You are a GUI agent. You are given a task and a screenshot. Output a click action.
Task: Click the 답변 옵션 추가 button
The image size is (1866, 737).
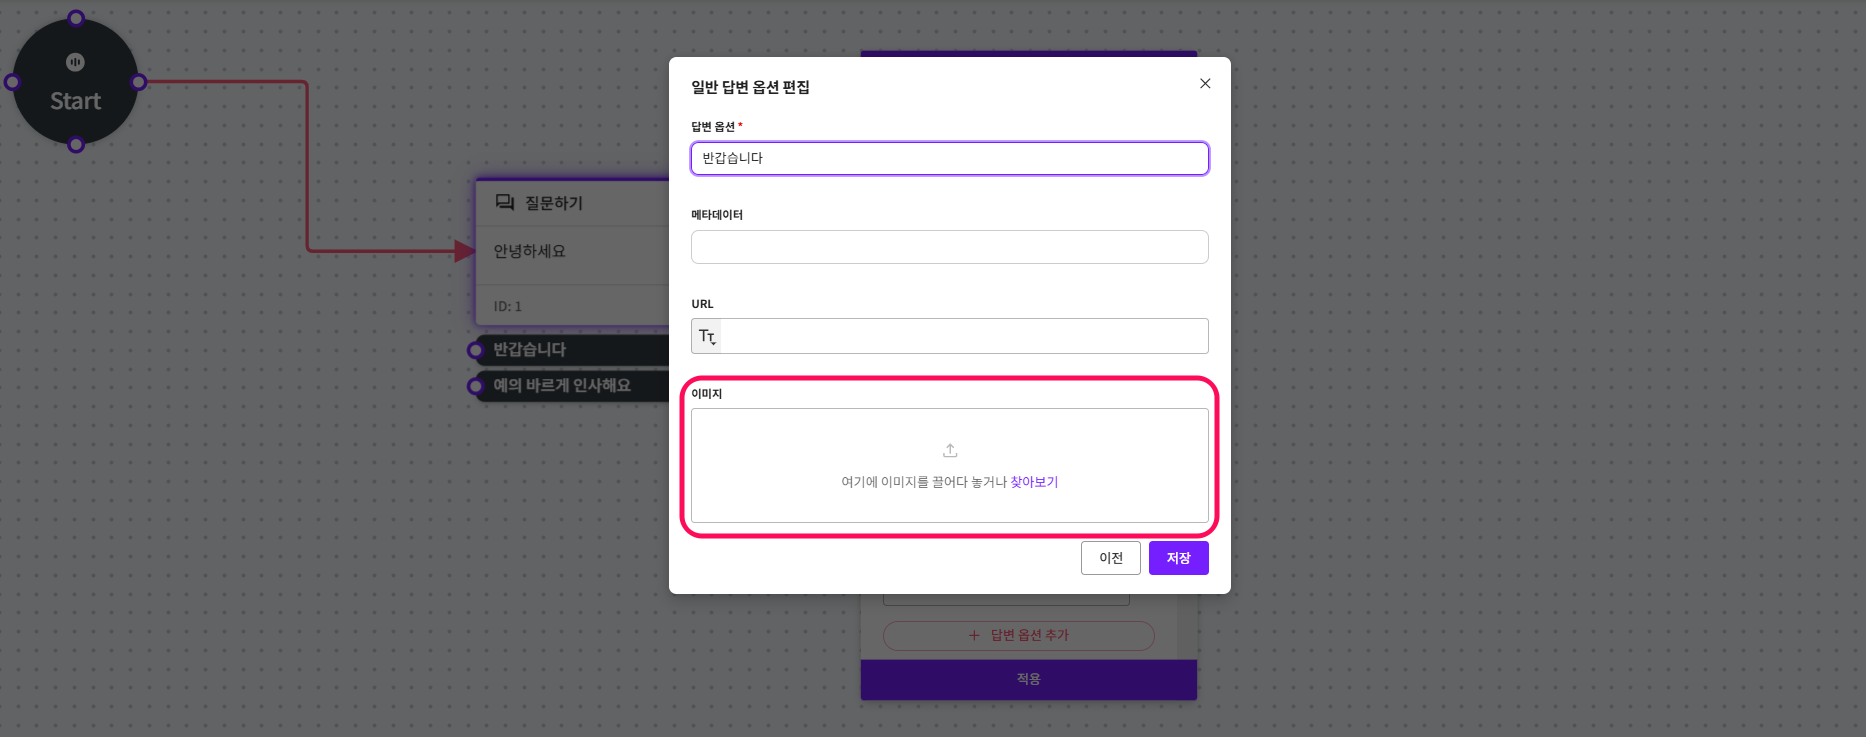[x=1018, y=635]
